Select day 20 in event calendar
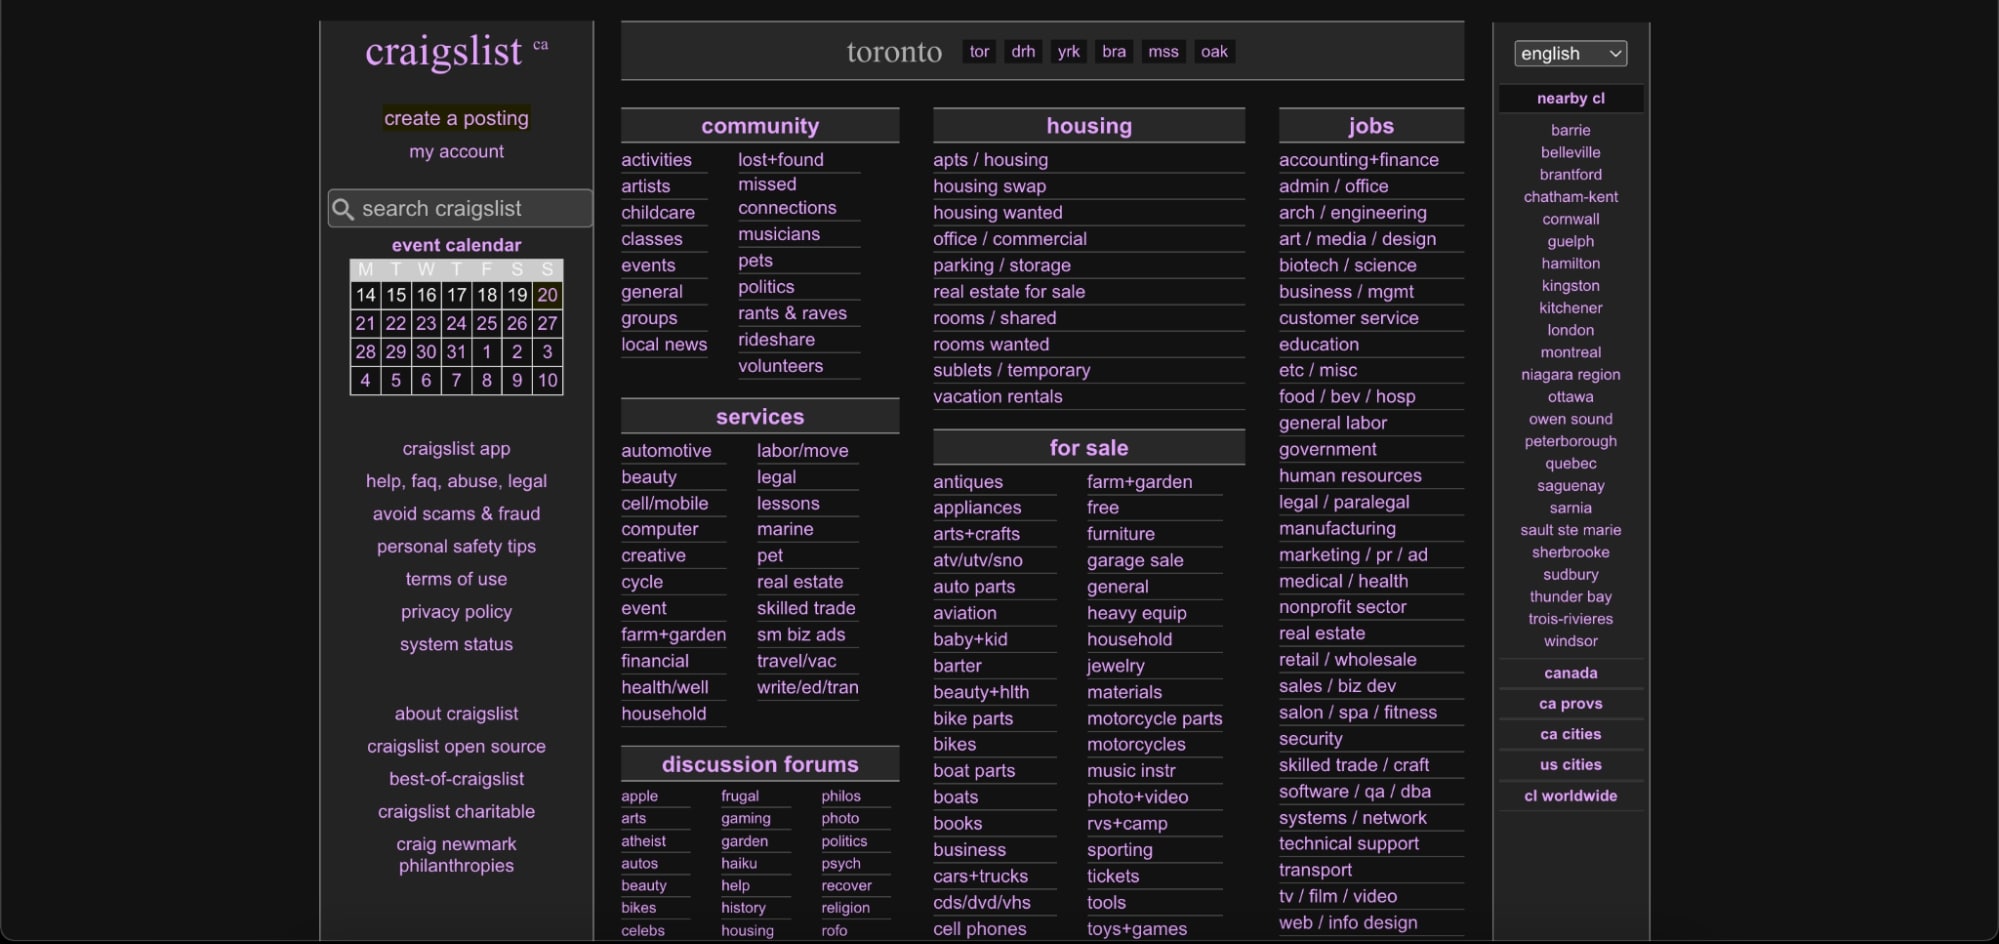 click(547, 295)
